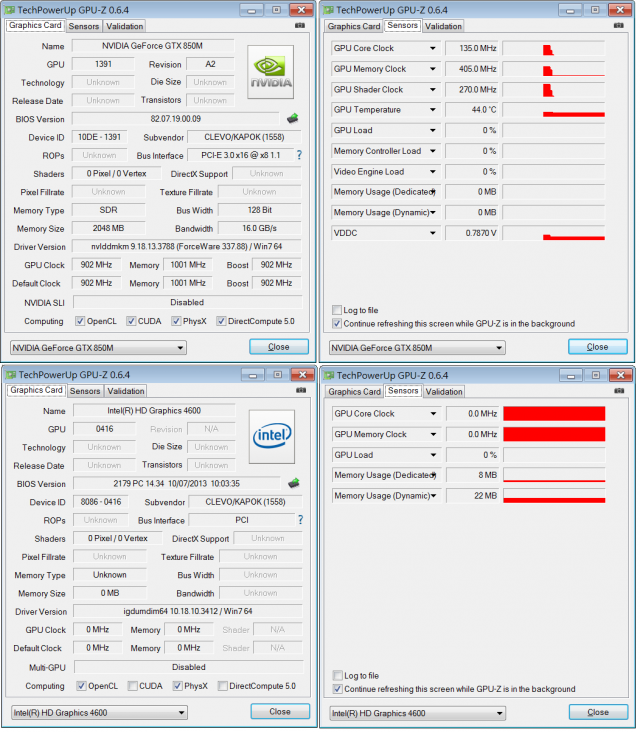Click camera screenshot icon in NVIDIA Graphics Card window
640x733 pixels.
[301, 26]
